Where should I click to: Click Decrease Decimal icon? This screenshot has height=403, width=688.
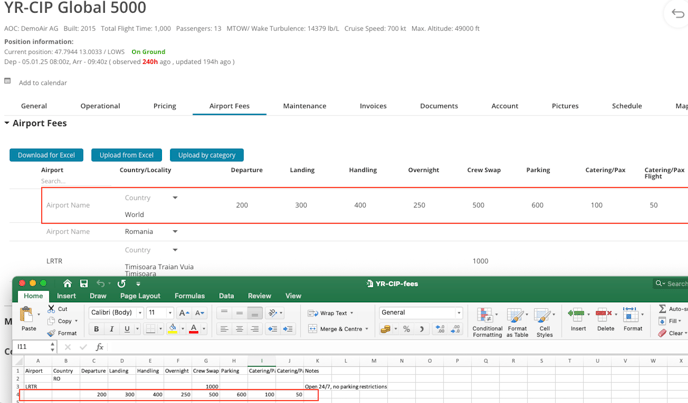click(455, 329)
